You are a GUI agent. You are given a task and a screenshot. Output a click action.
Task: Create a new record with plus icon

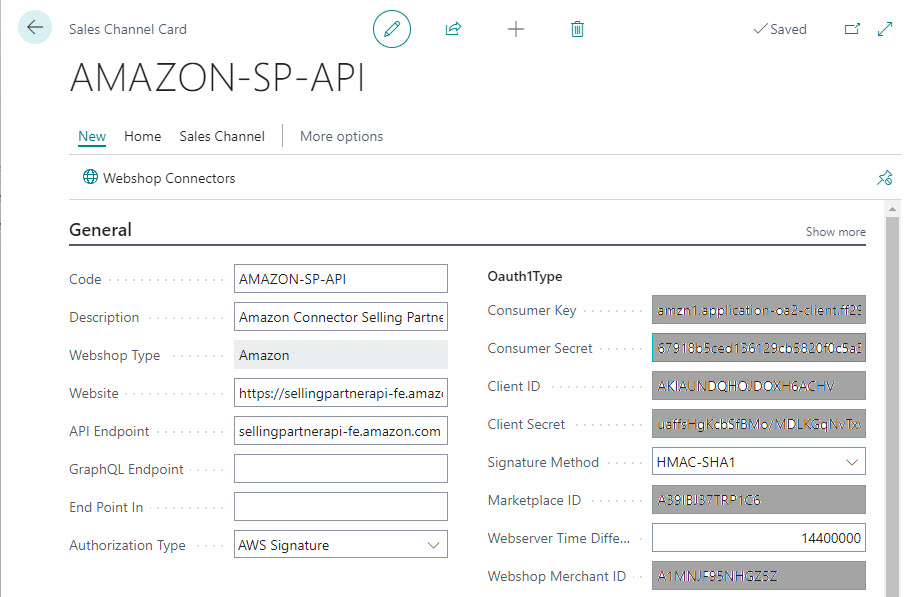click(515, 29)
